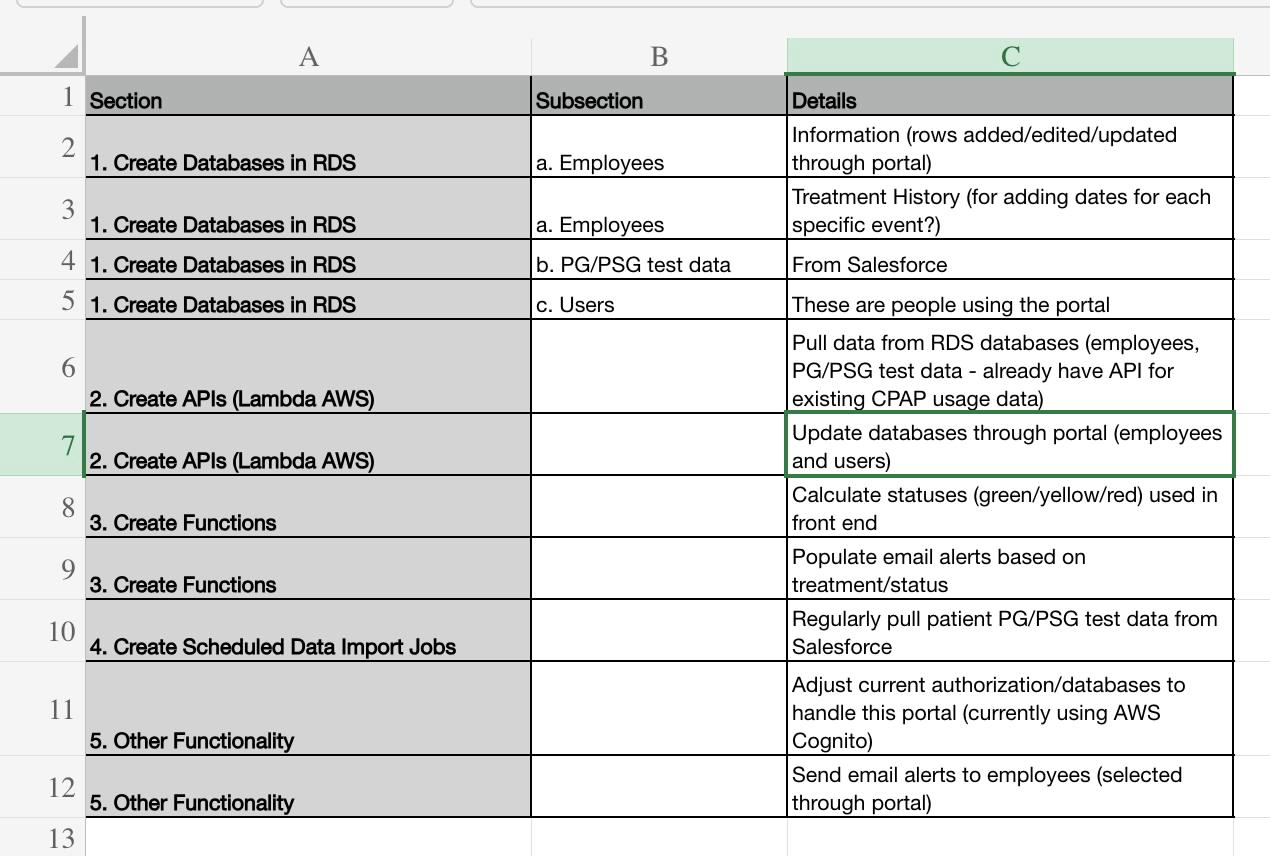Click the select-all triangle in sheet corner
Viewport: 1270px width, 856px height.
coord(66,57)
